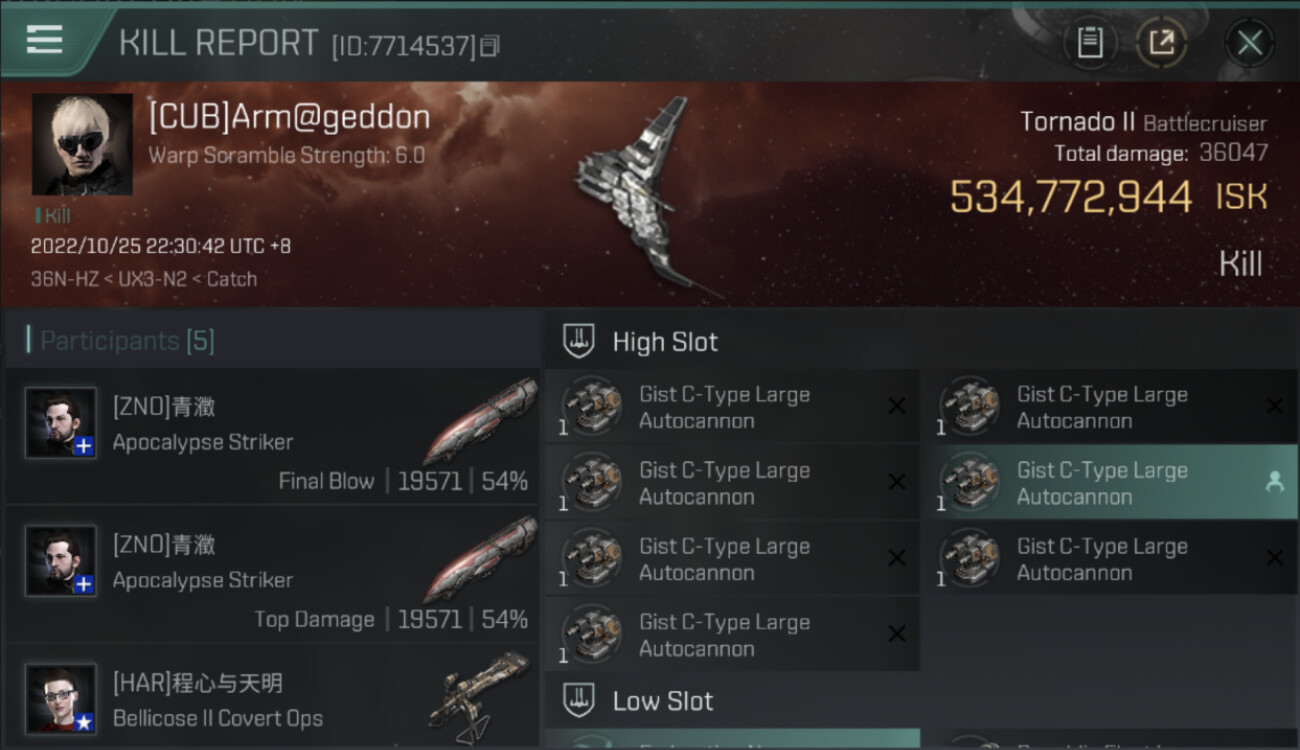Click the Catch region location link
1300x750 pixels.
point(232,279)
